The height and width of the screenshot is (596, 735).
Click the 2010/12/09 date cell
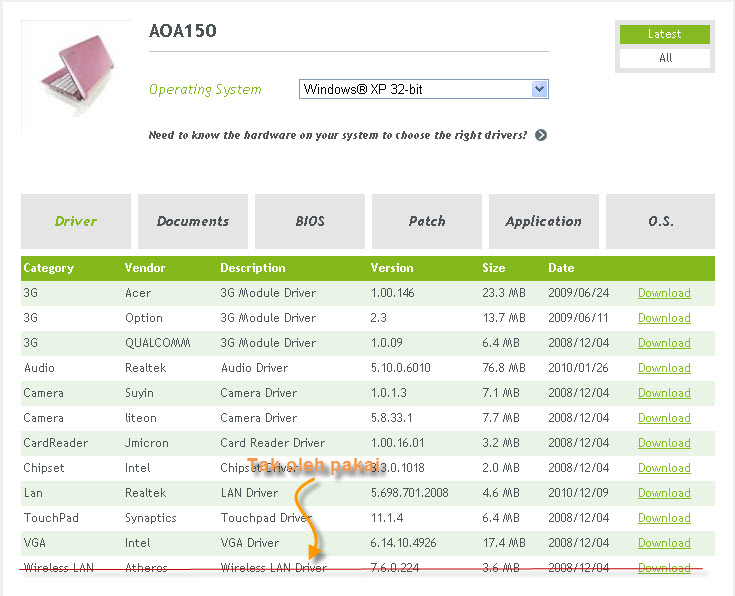pos(578,493)
